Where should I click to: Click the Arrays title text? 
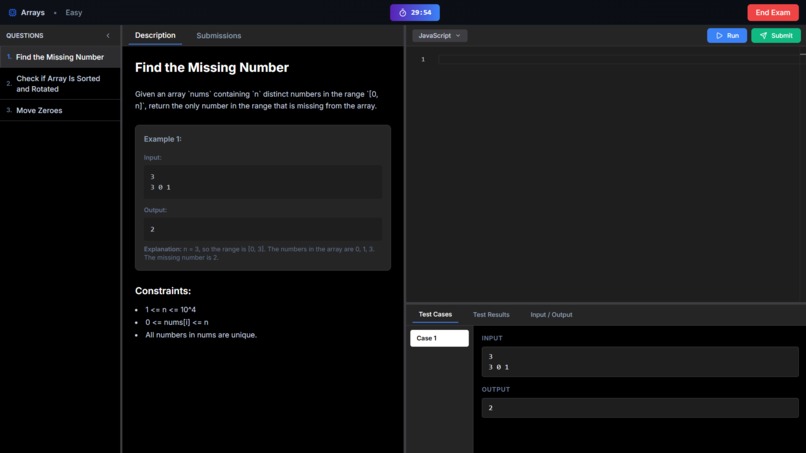click(33, 12)
